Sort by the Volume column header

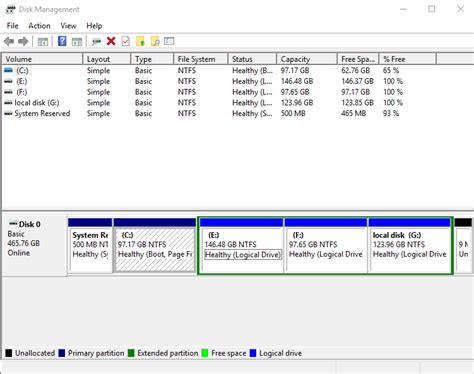point(43,59)
